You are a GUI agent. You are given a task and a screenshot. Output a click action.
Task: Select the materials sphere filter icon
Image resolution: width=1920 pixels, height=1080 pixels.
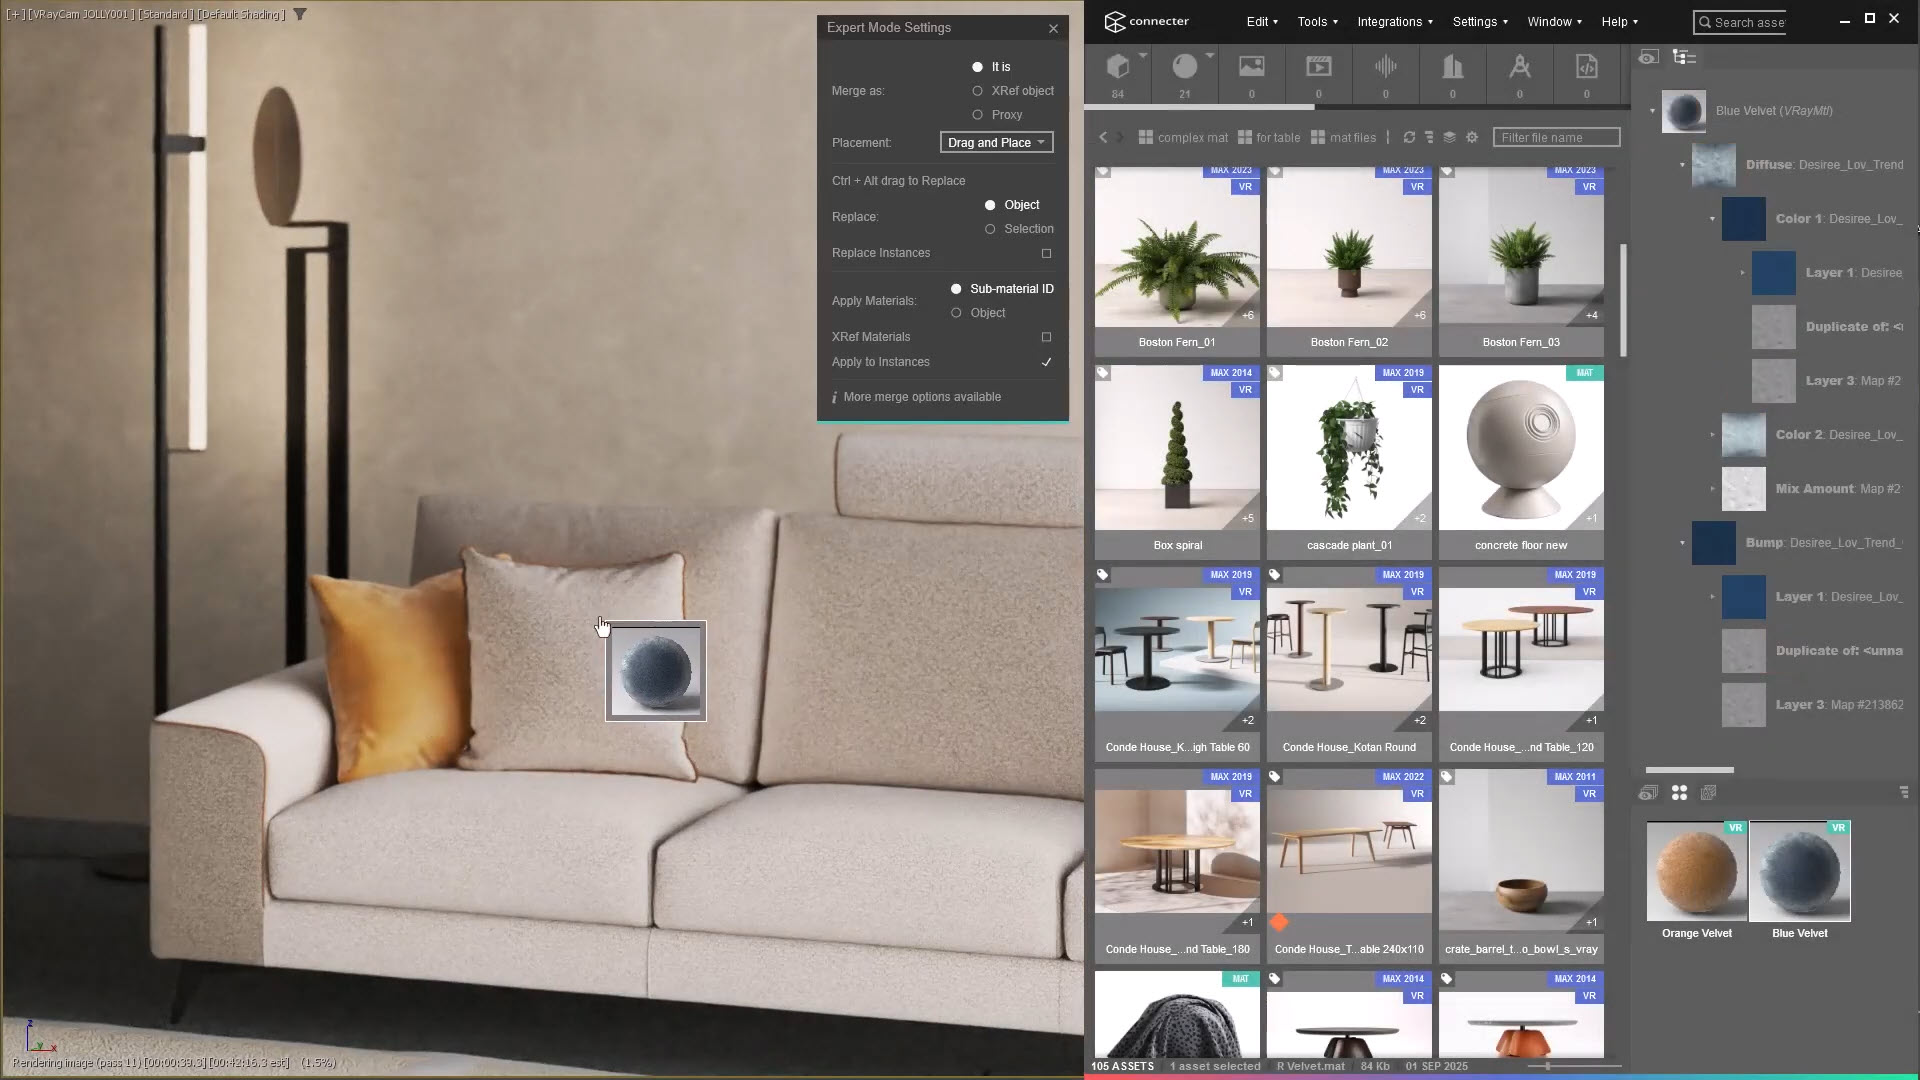click(1184, 67)
